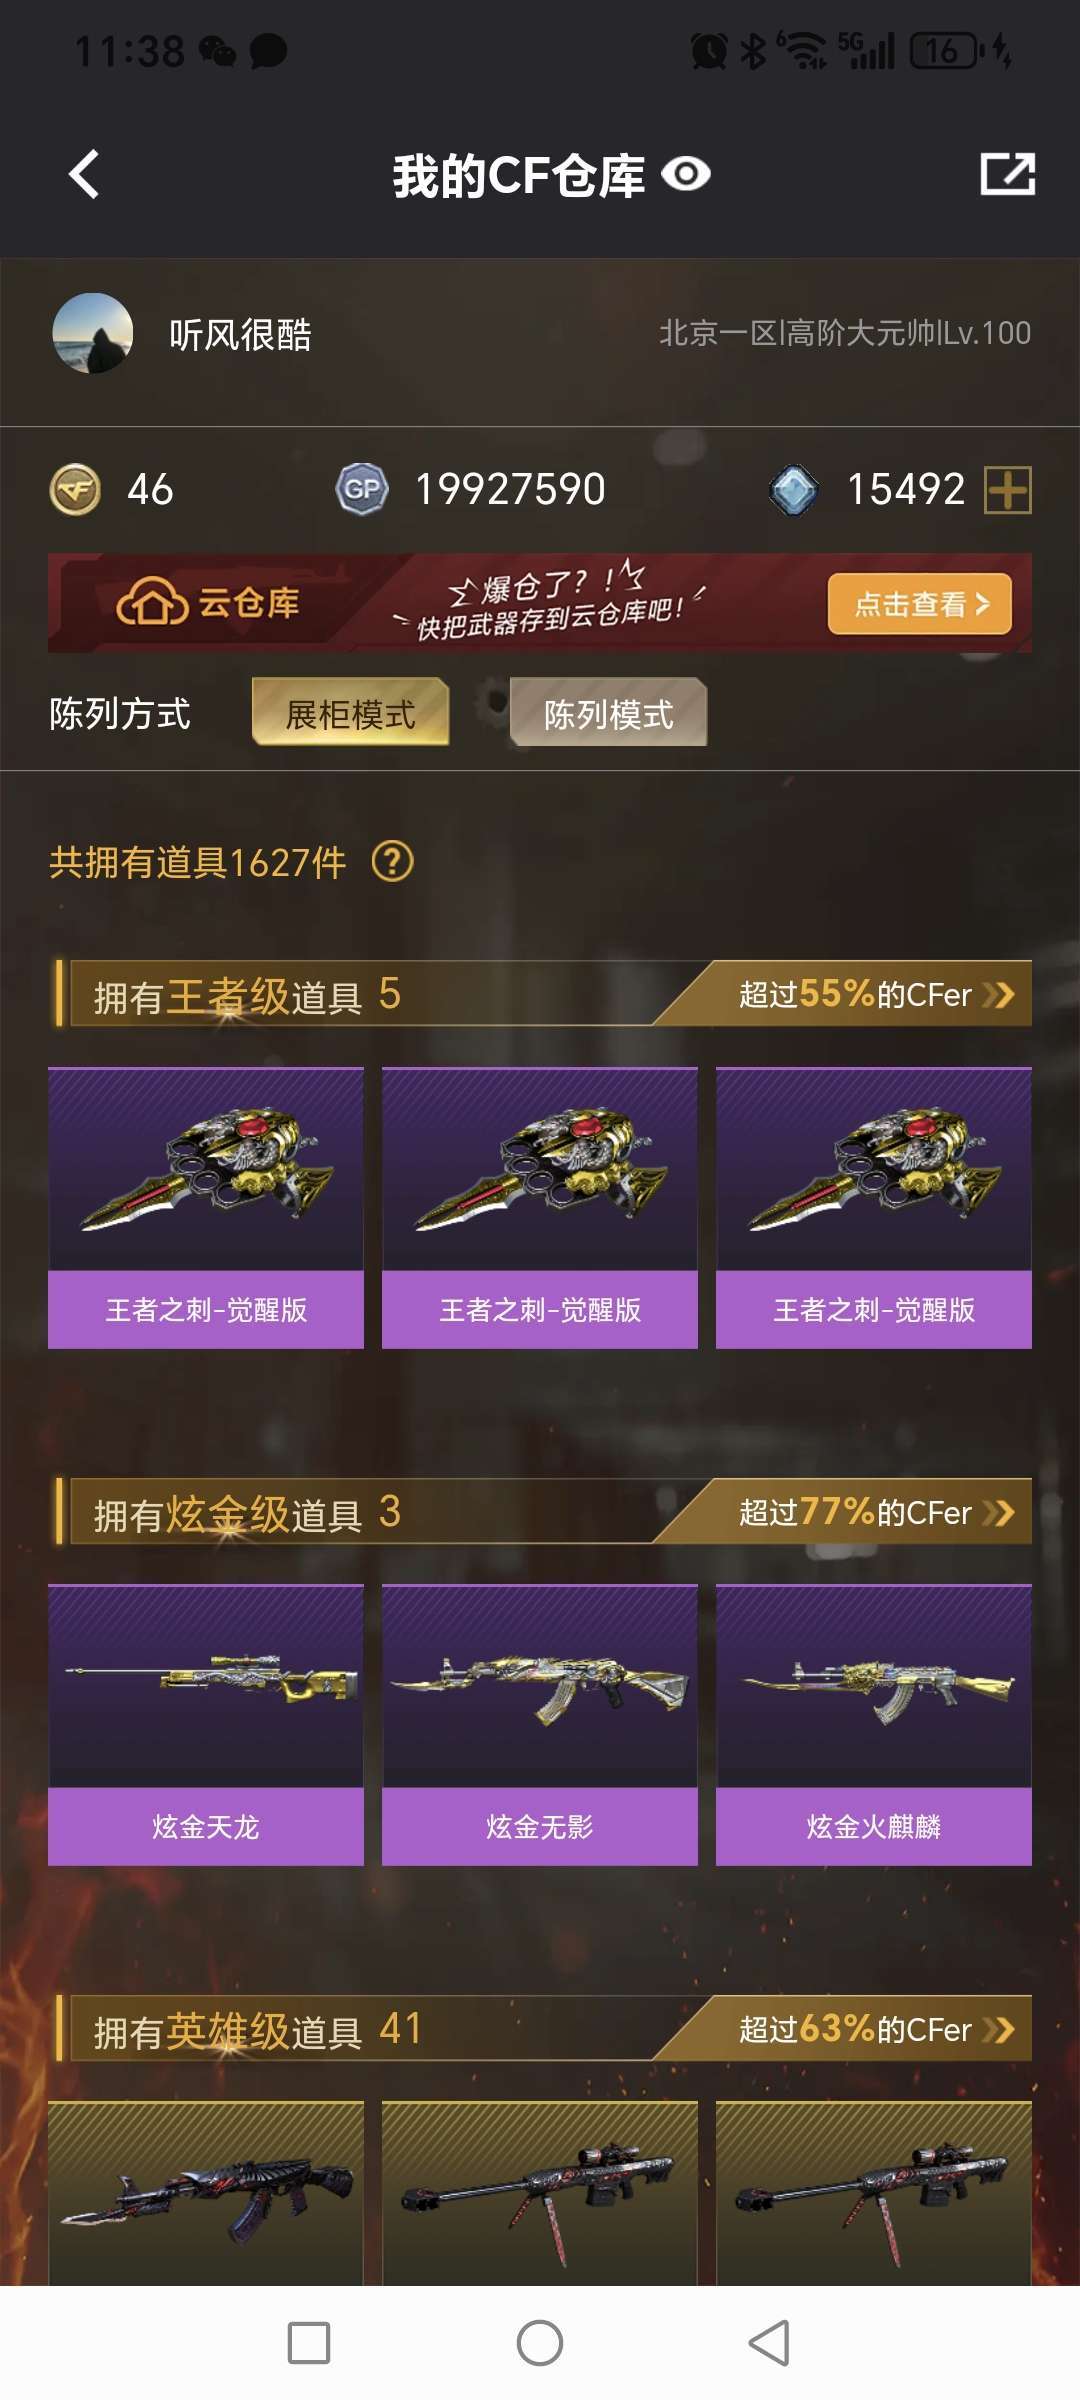Switch to 陈列模式 display mode
This screenshot has height=2400, width=1080.
click(x=608, y=712)
